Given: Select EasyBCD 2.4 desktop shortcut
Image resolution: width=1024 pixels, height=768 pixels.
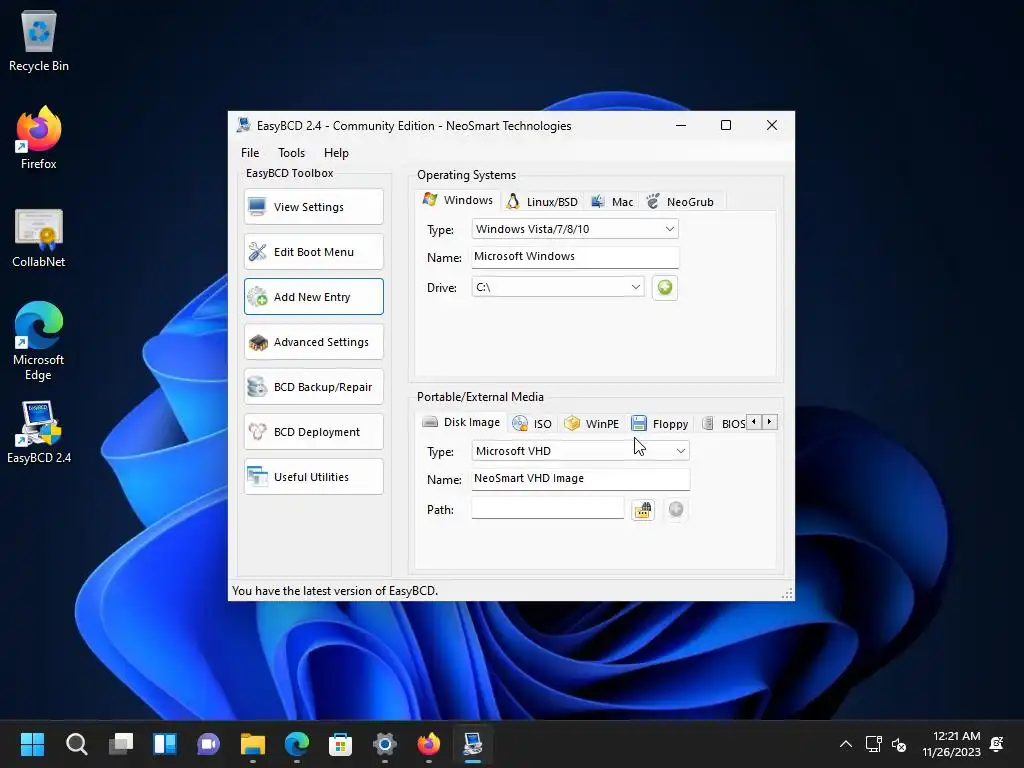Looking at the screenshot, I should 39,432.
